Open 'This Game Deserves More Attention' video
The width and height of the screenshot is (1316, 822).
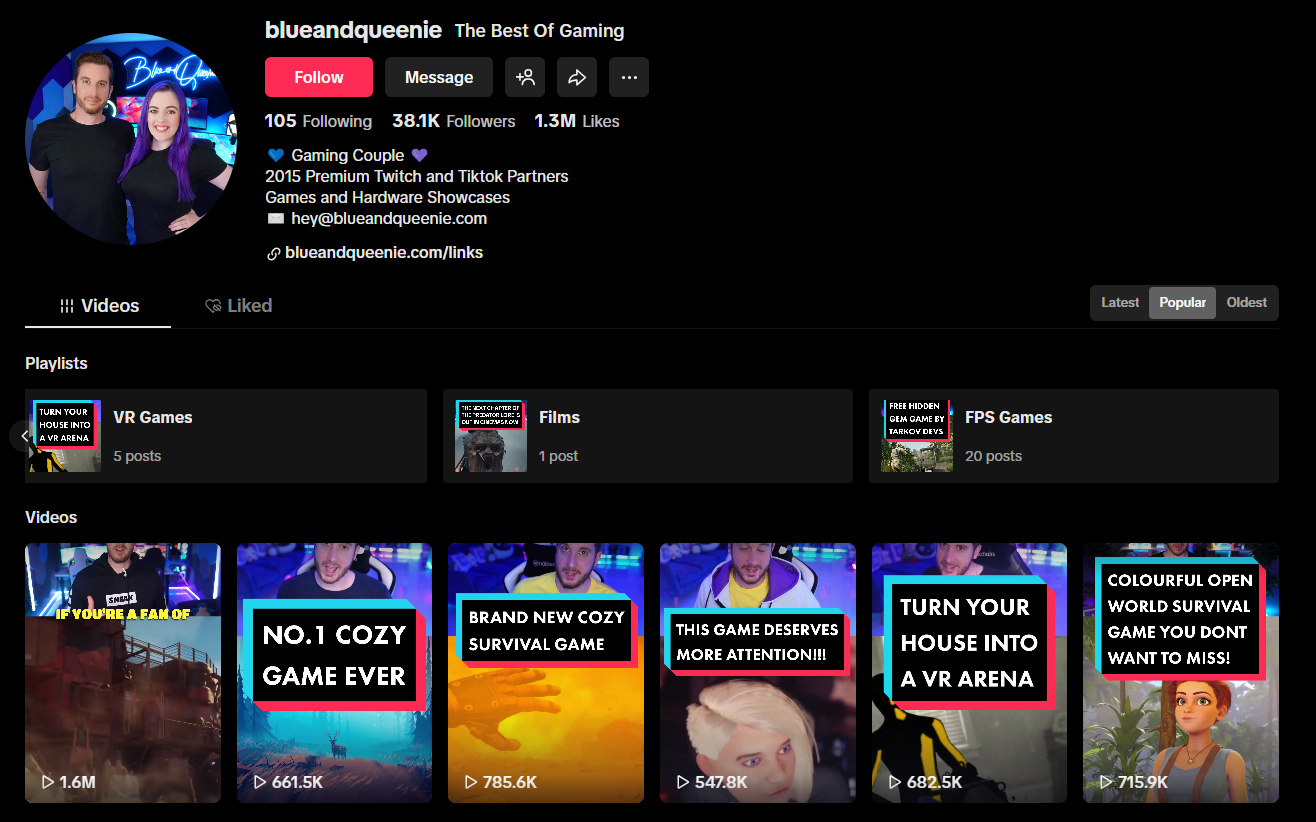pyautogui.click(x=758, y=673)
